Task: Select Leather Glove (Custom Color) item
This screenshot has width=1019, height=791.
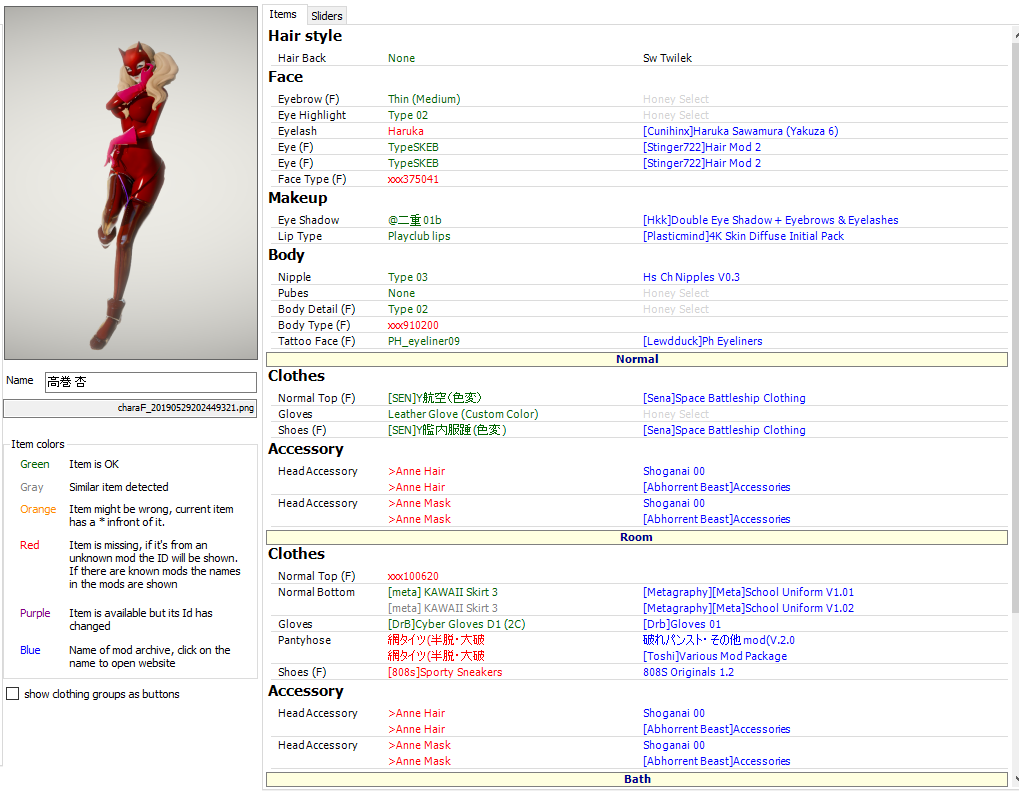Action: [x=463, y=414]
